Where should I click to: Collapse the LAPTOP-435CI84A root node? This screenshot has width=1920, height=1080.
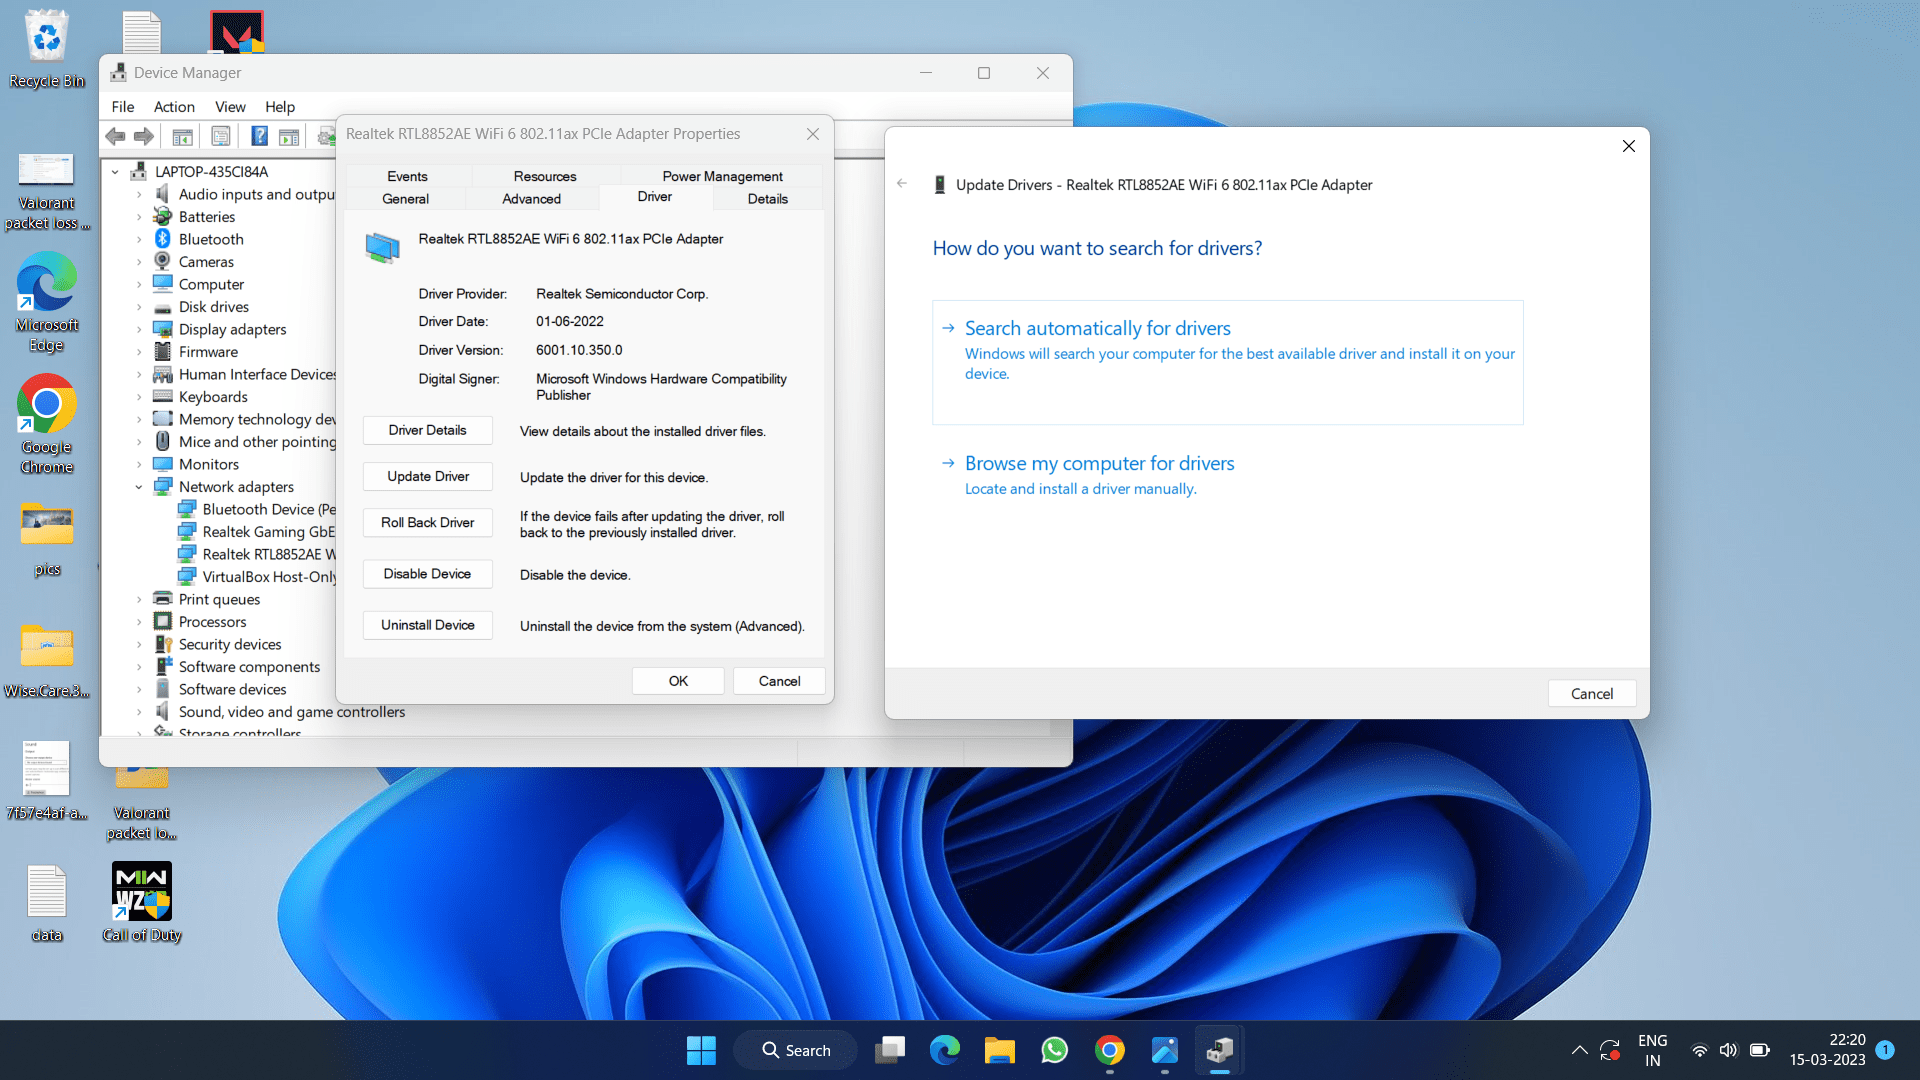point(115,172)
